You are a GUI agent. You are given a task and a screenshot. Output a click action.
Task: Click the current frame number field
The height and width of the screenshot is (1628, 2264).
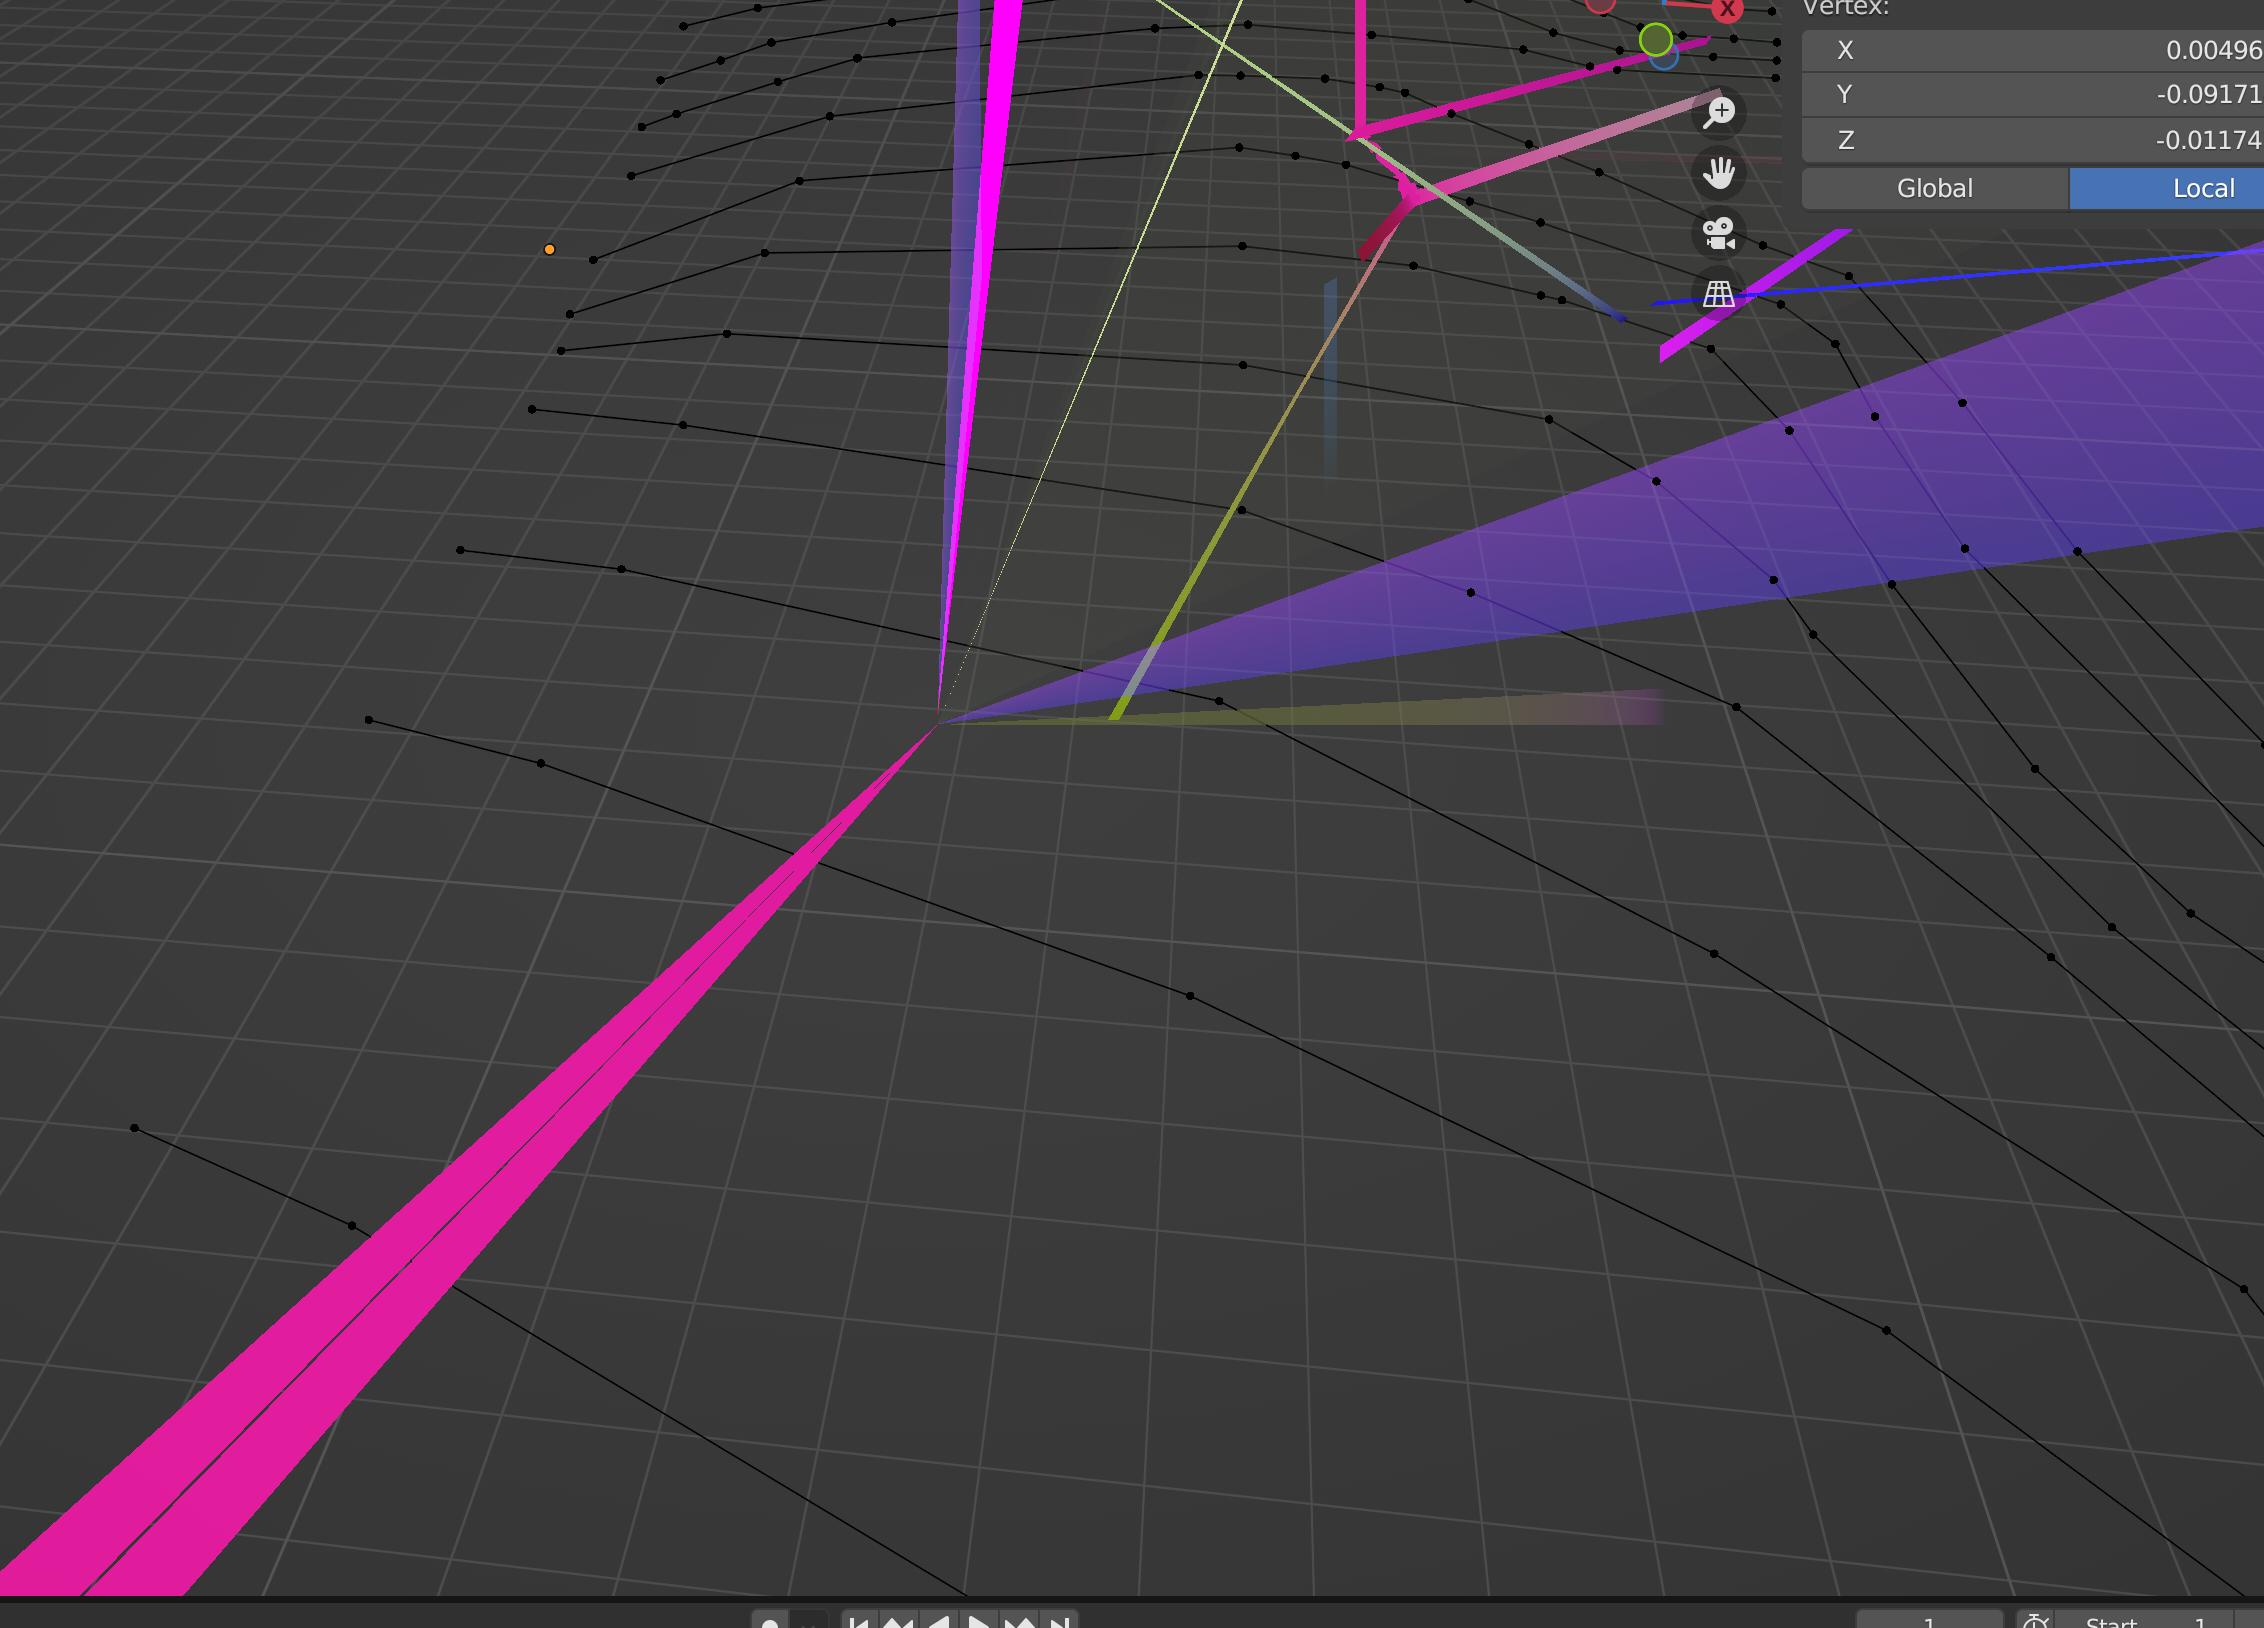click(x=1929, y=1621)
